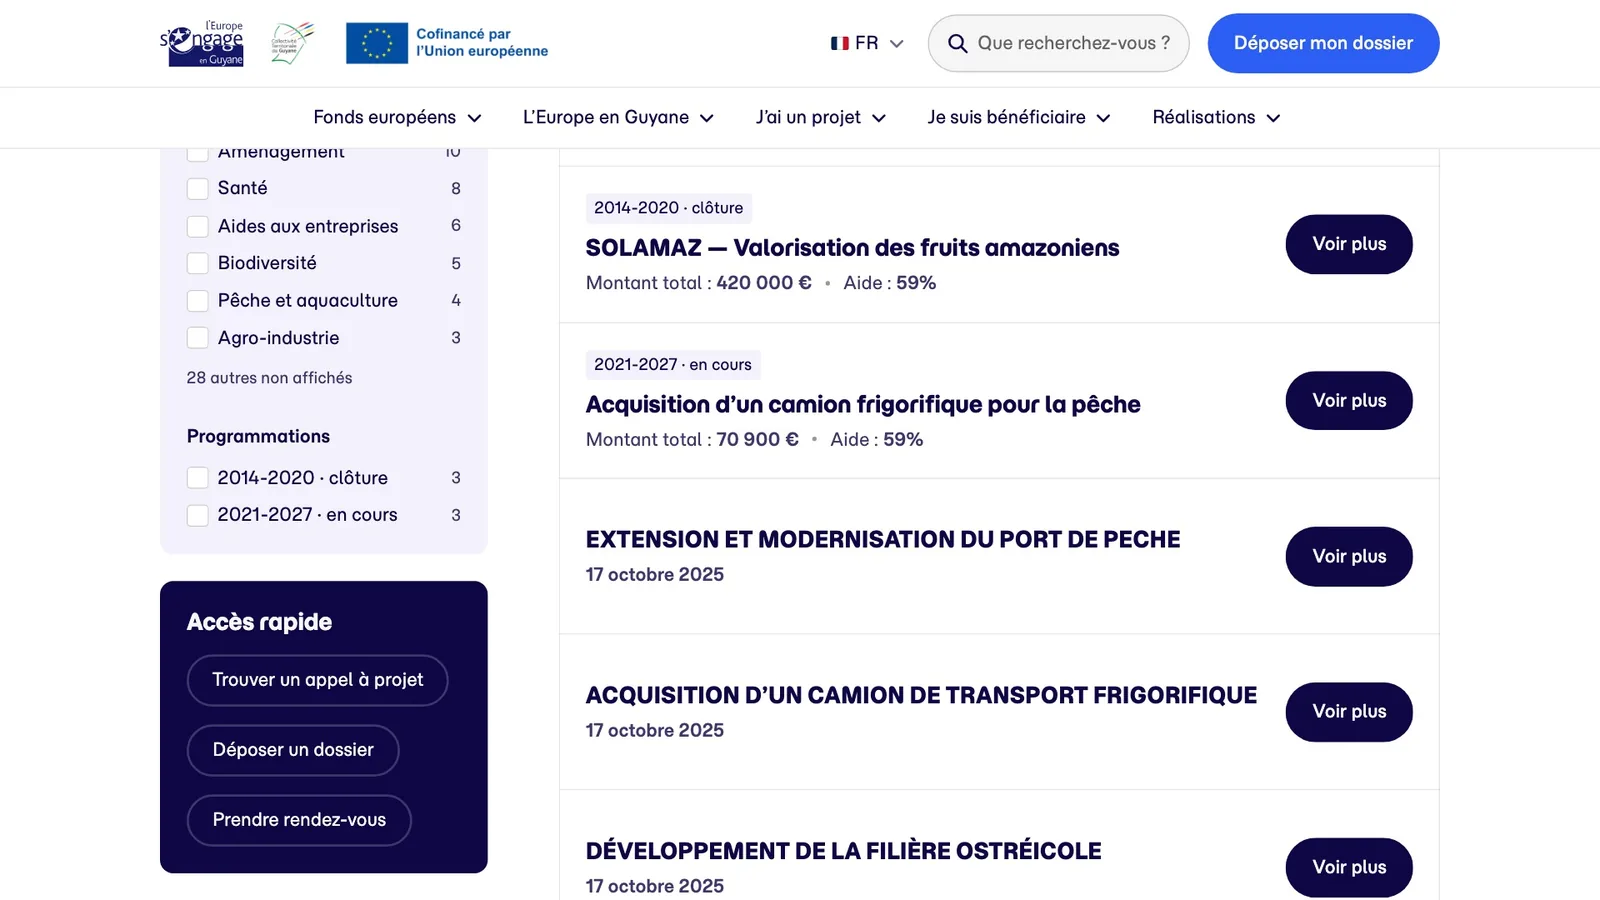Click the Collectivité Territoriale de Guyane logo
Screen dimensions: 1600x900
click(293, 43)
